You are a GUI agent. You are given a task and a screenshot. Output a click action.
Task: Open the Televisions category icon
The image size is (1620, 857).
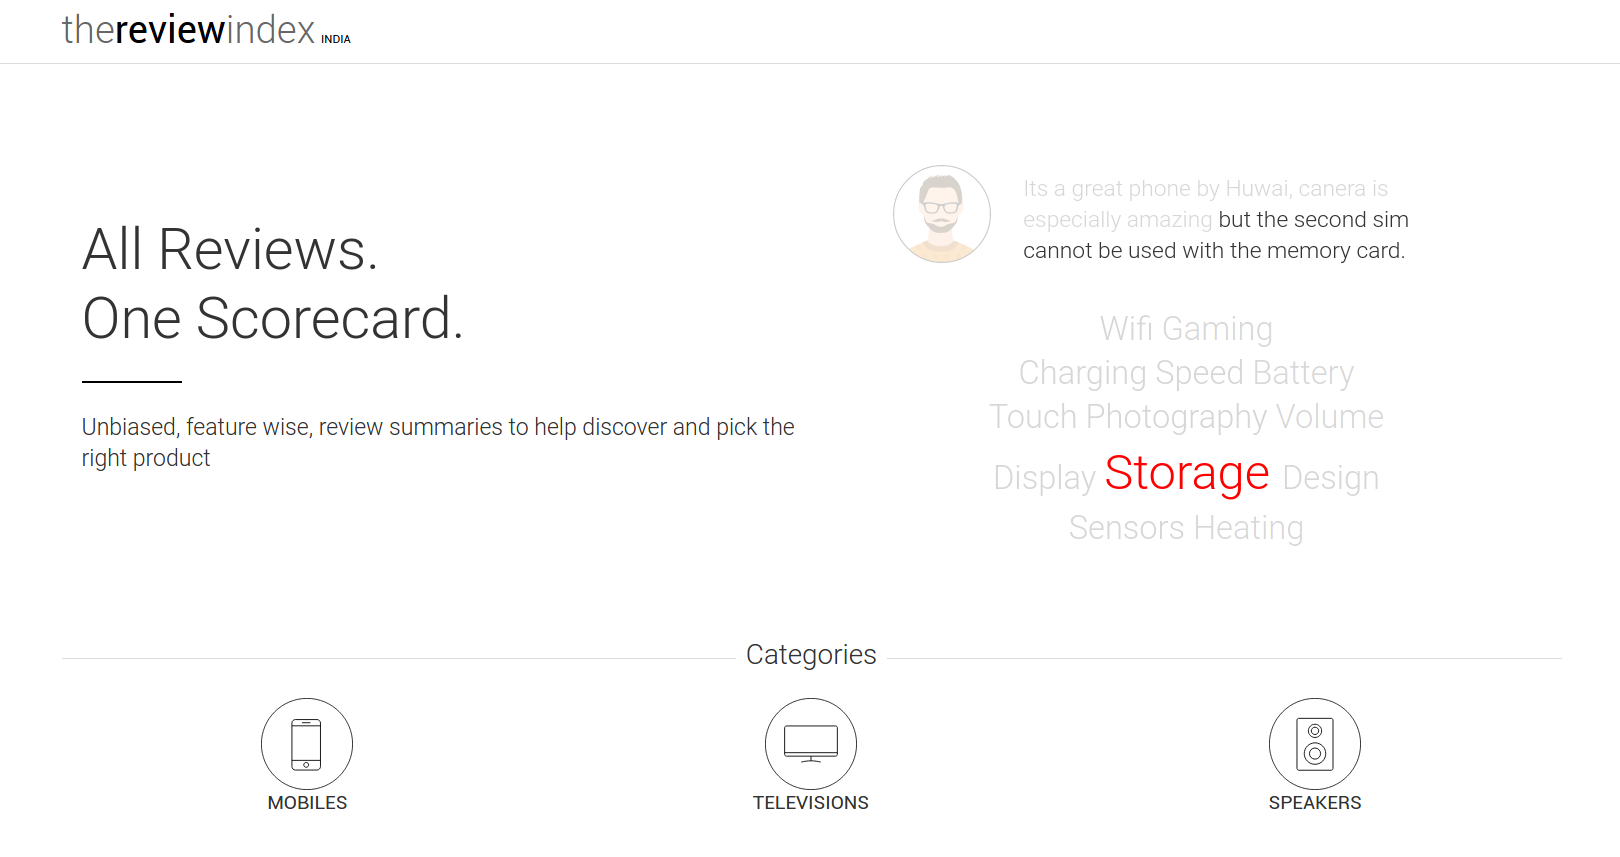[811, 744]
